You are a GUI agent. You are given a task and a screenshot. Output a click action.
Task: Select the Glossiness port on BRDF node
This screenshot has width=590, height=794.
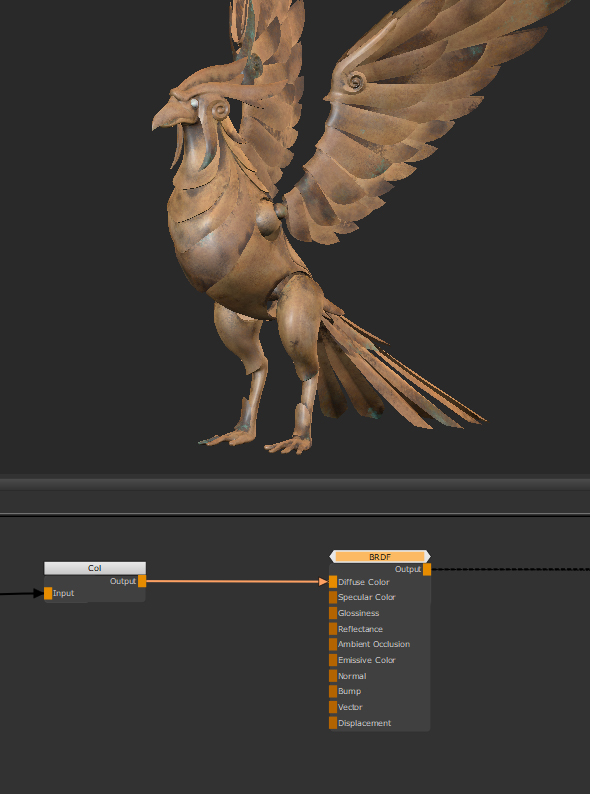[333, 613]
